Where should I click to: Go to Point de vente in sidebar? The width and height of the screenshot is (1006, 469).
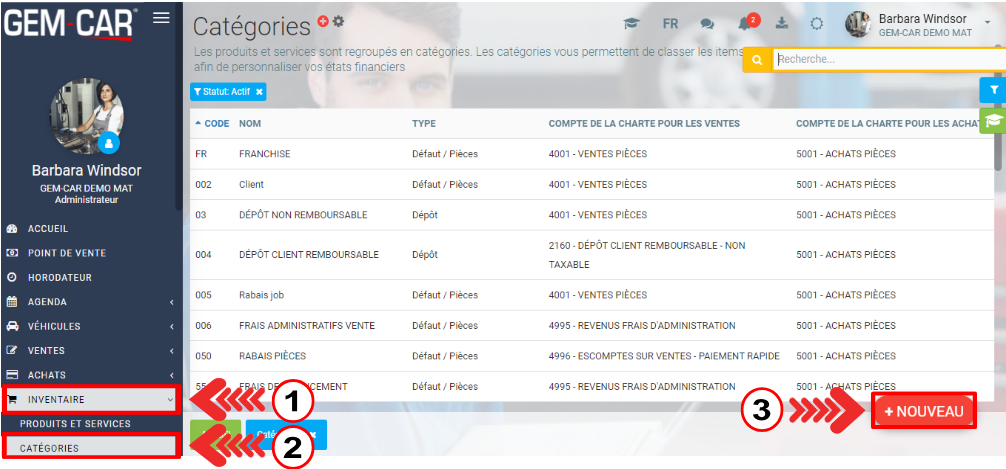coord(66,253)
